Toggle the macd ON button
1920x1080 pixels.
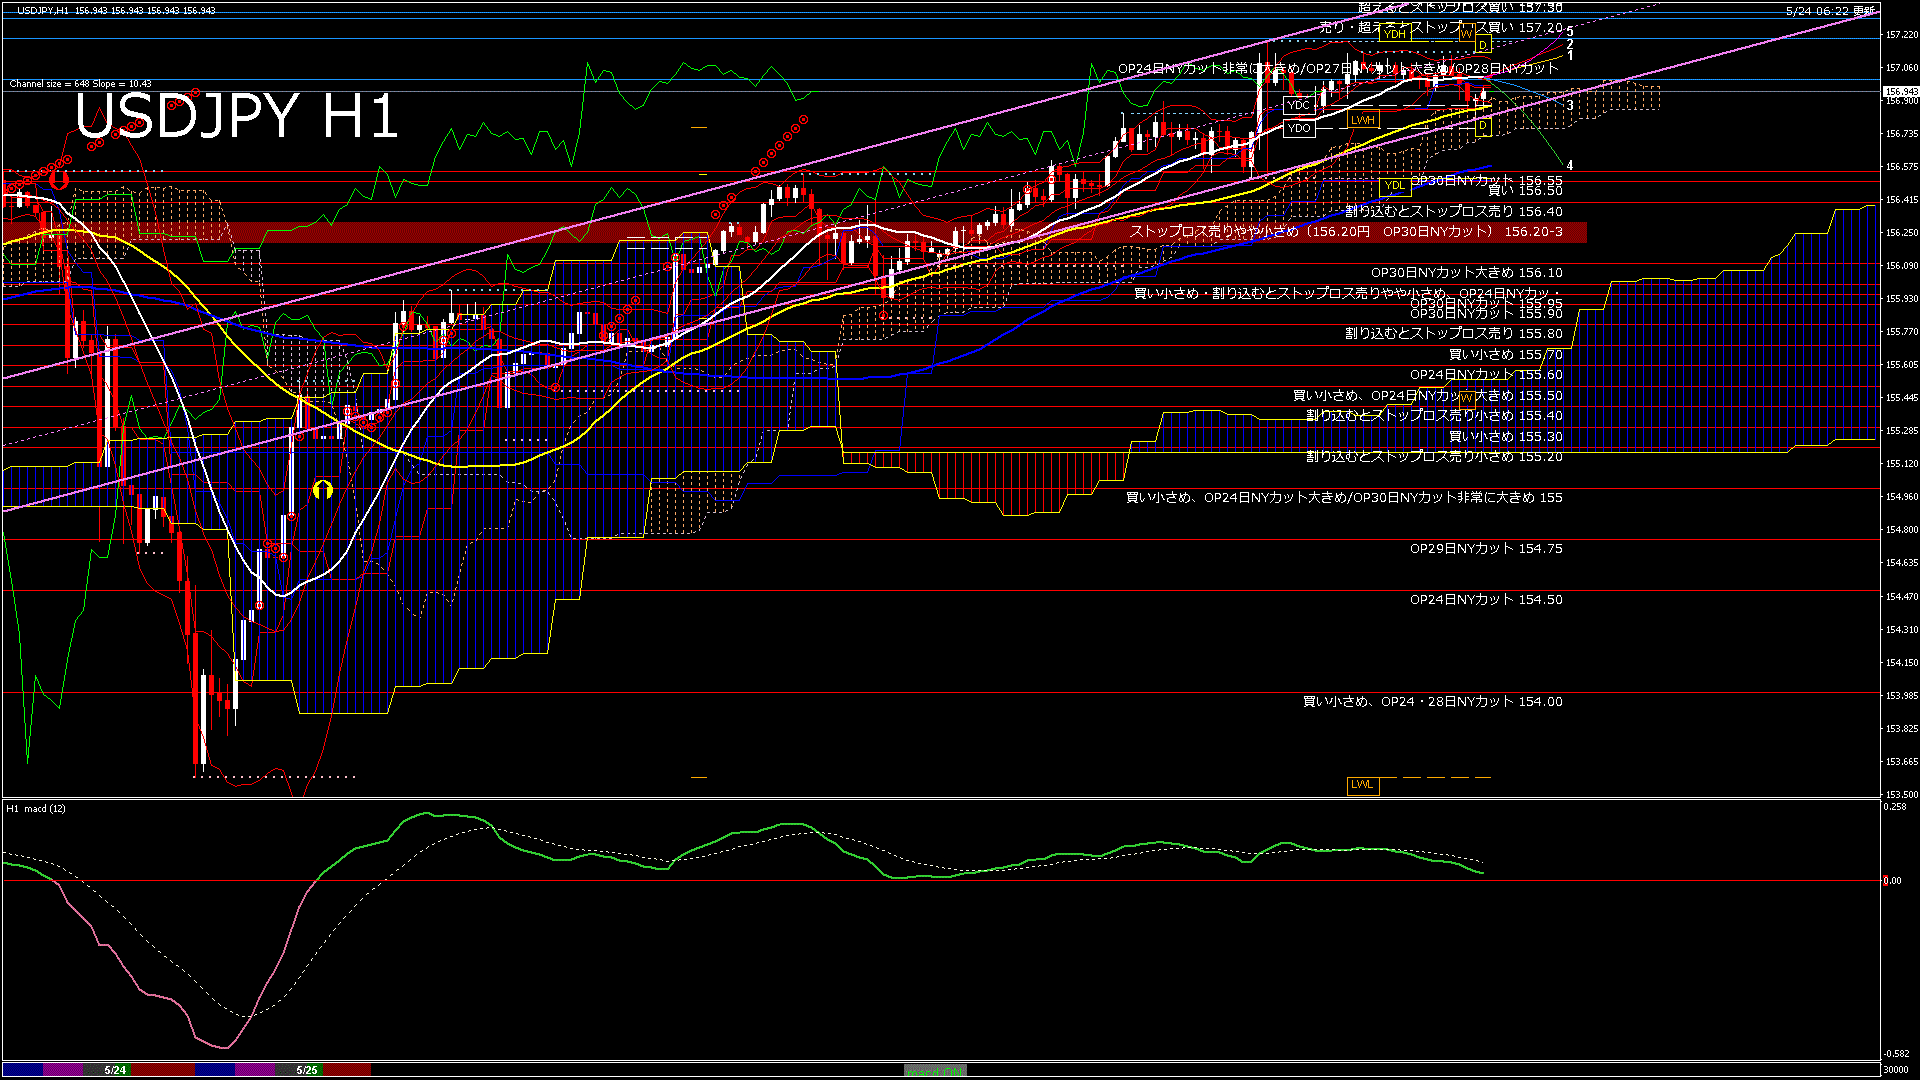[935, 1071]
